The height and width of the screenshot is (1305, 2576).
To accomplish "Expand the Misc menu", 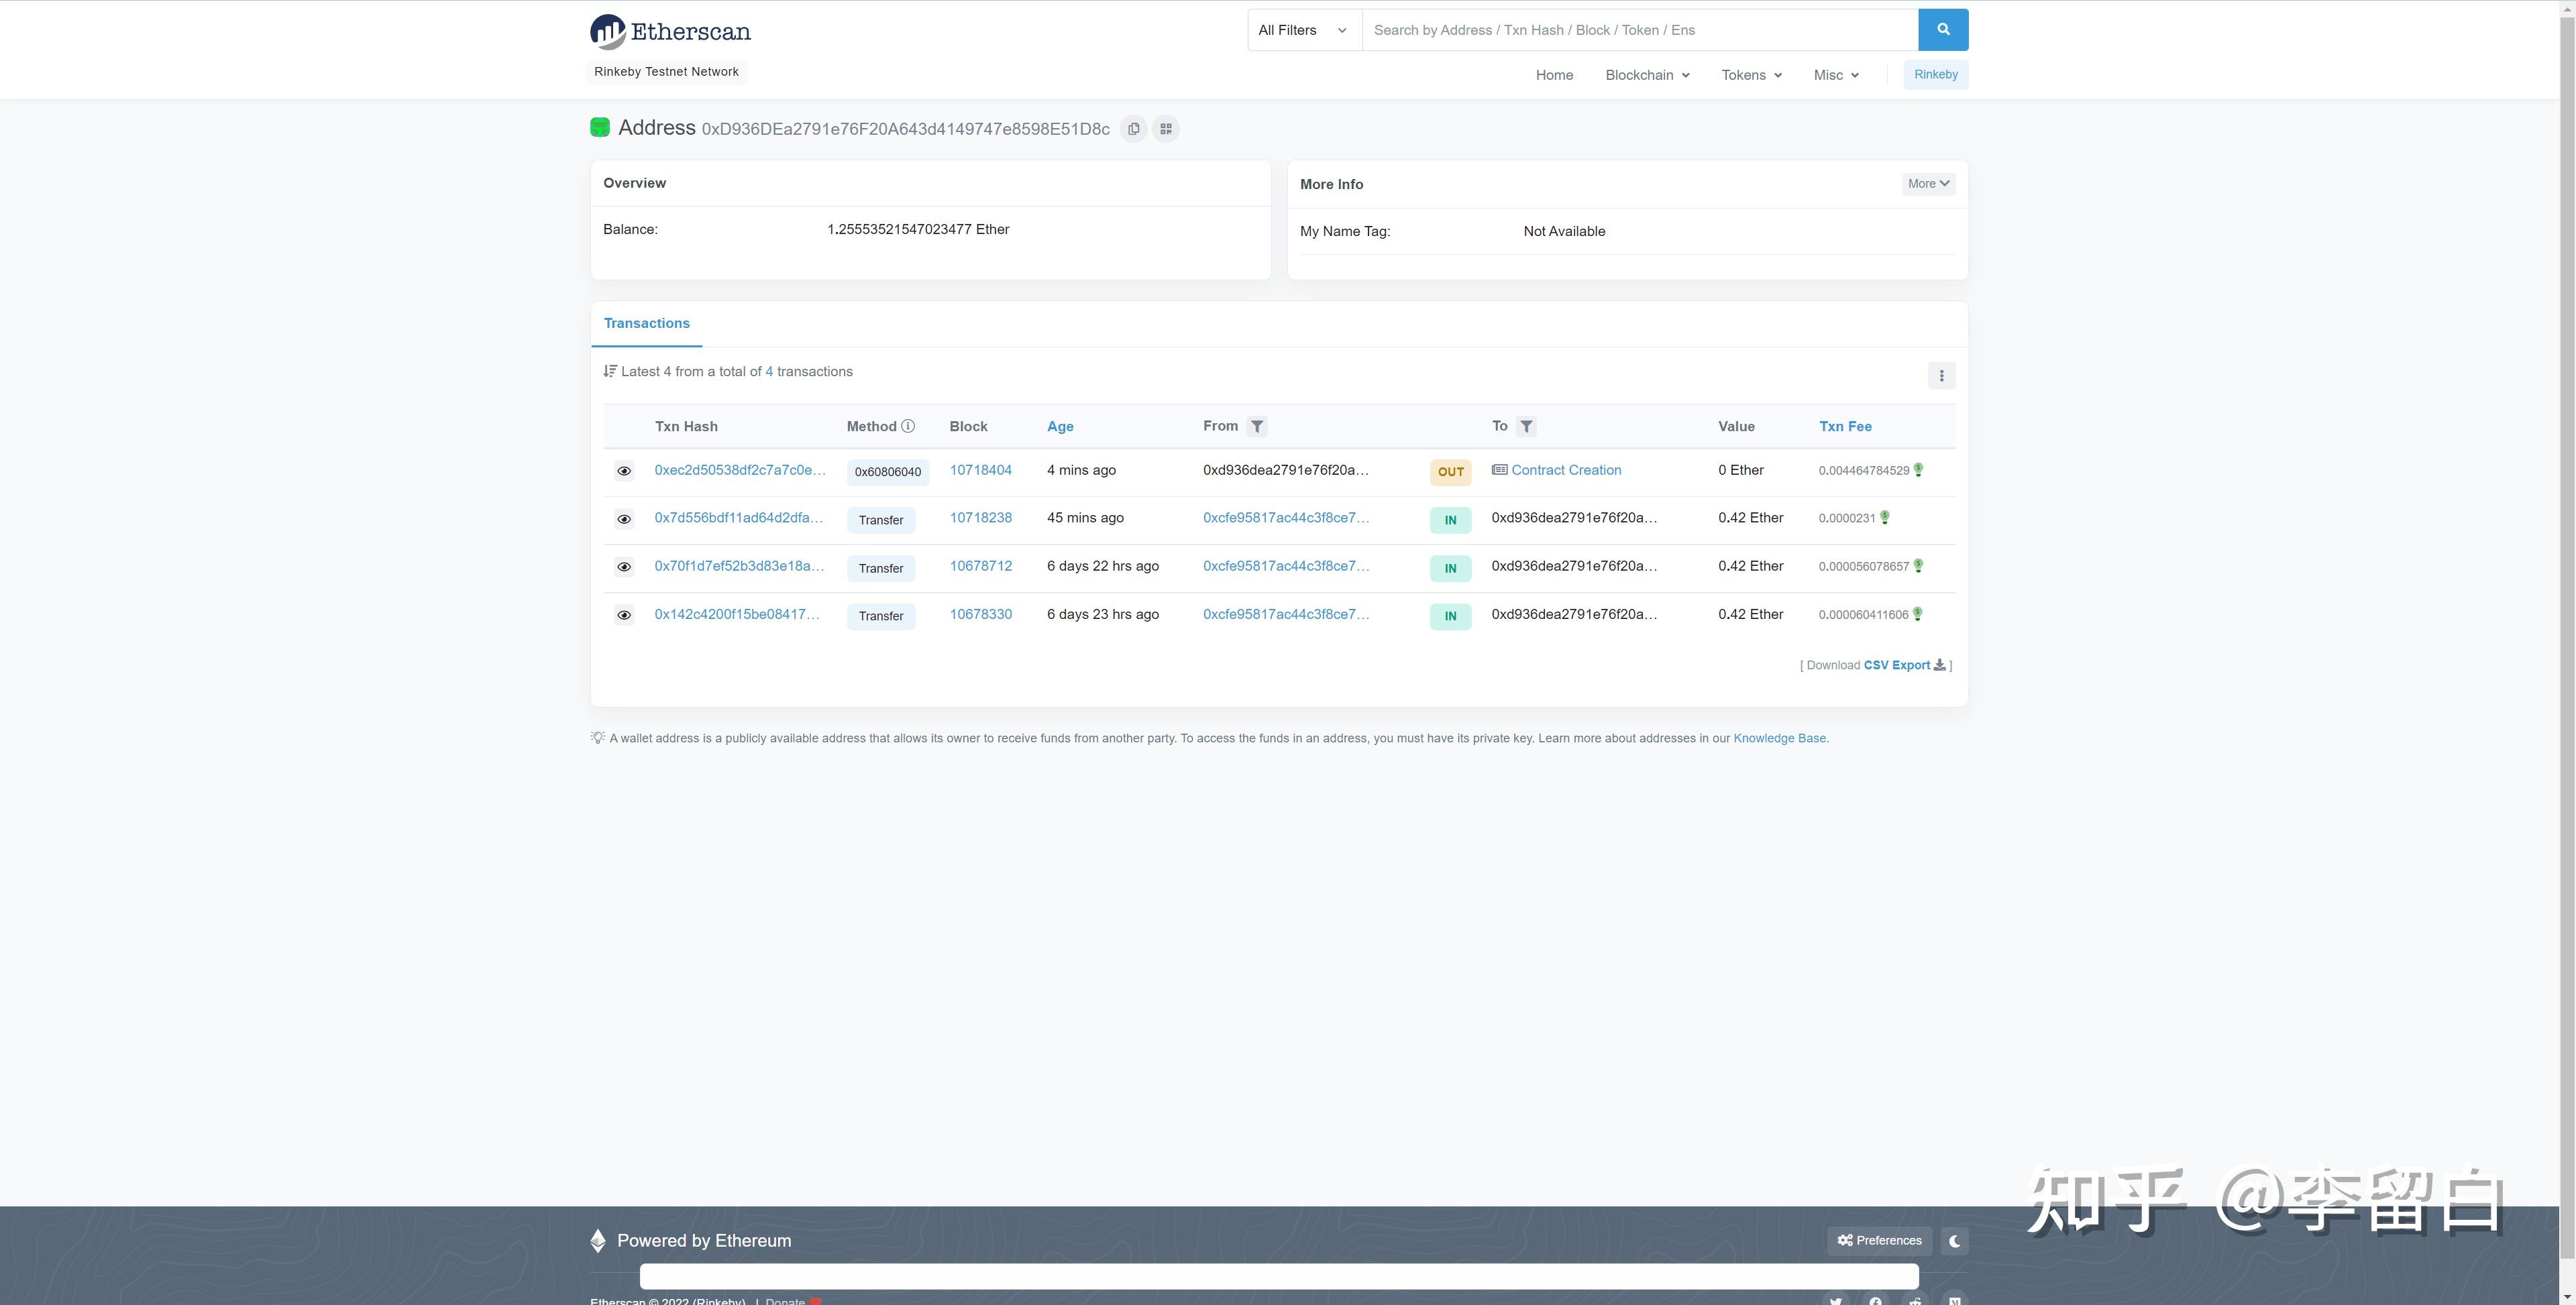I will coord(1836,75).
